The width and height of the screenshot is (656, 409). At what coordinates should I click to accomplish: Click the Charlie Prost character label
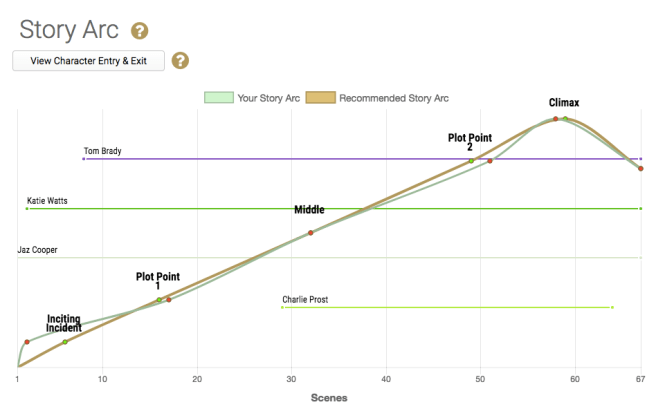coord(305,299)
